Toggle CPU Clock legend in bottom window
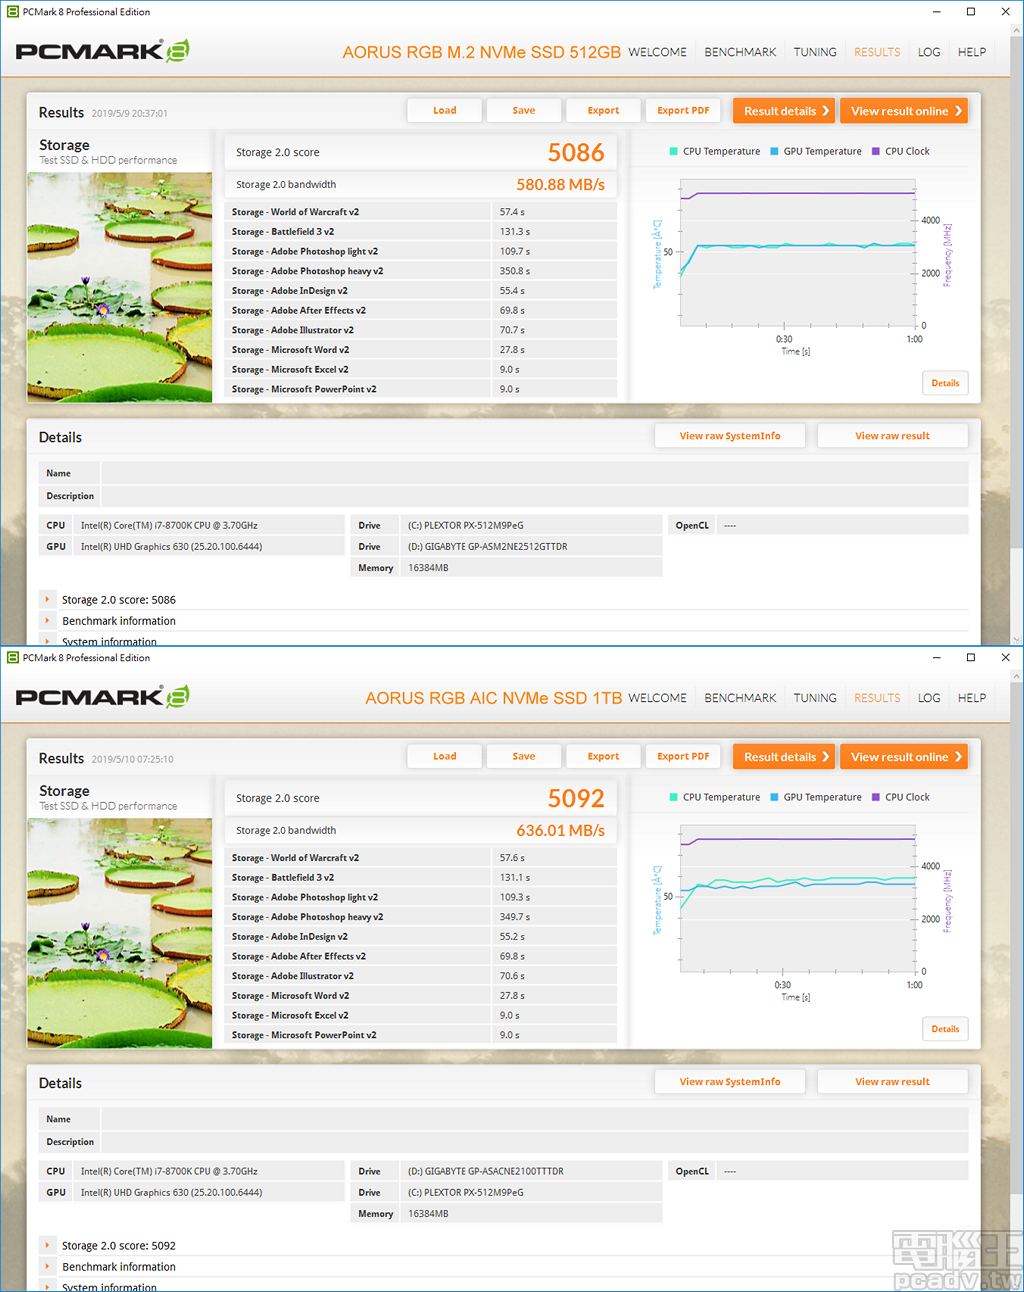1024x1292 pixels. tap(900, 798)
